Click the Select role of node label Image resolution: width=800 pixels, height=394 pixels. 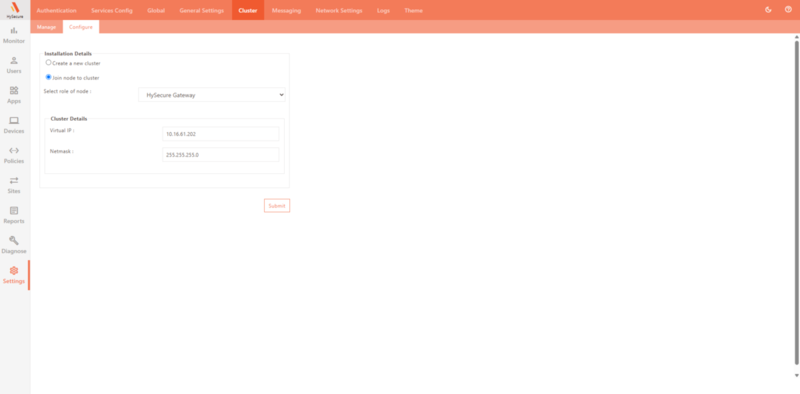point(67,91)
